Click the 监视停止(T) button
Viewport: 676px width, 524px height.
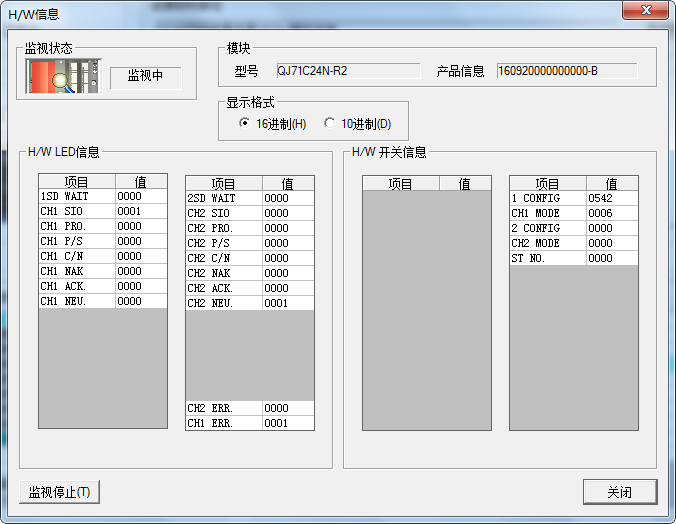point(60,492)
